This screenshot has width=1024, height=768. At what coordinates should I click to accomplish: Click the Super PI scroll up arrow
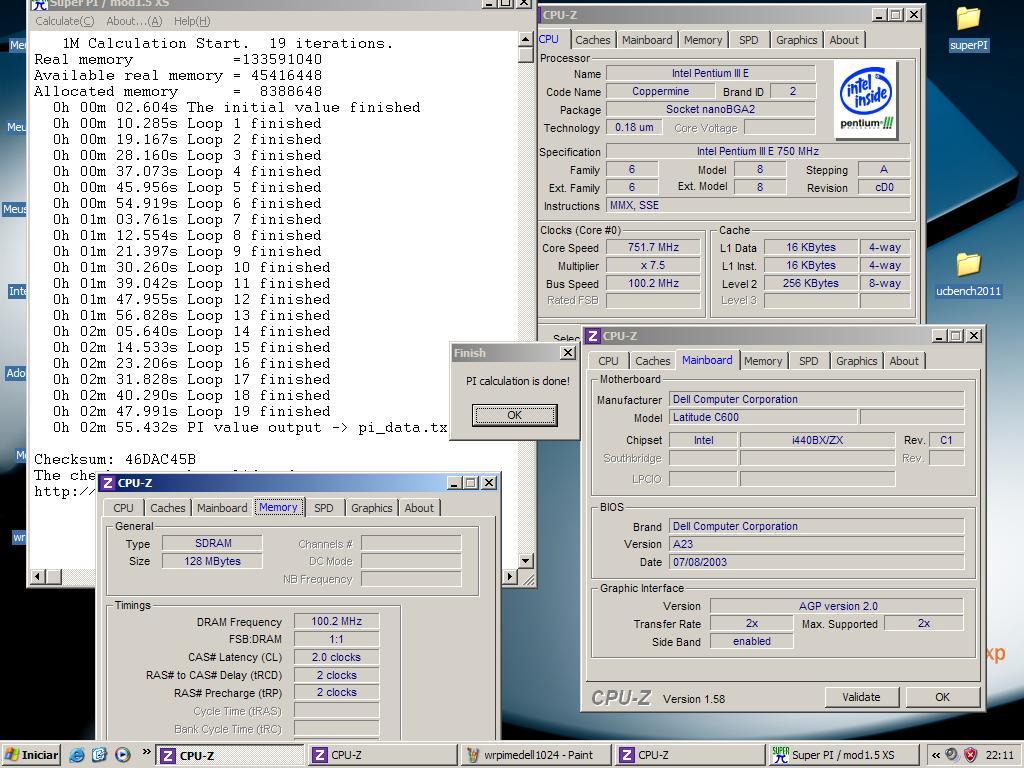(x=526, y=39)
